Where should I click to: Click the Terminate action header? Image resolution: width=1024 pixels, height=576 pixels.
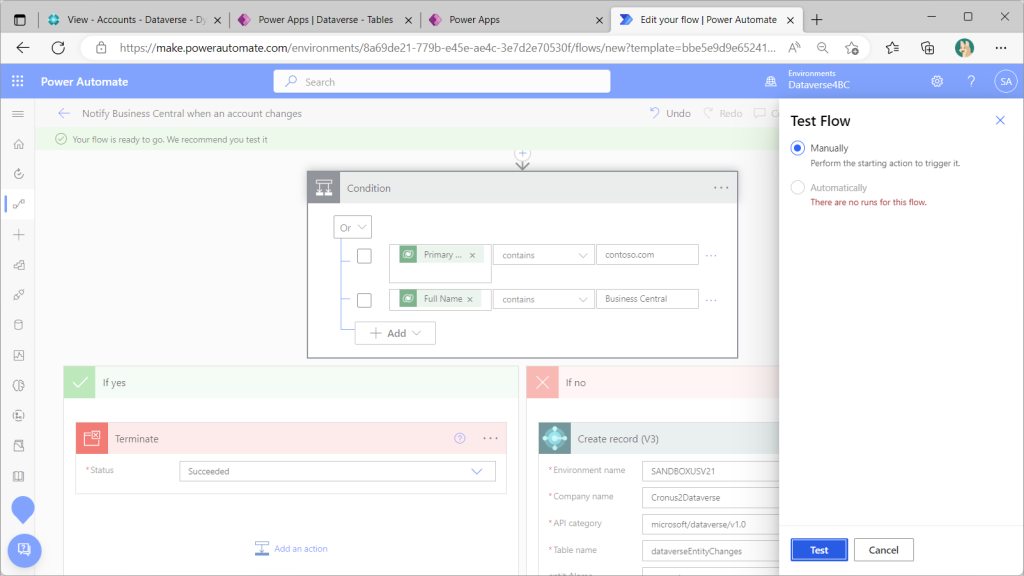click(291, 438)
